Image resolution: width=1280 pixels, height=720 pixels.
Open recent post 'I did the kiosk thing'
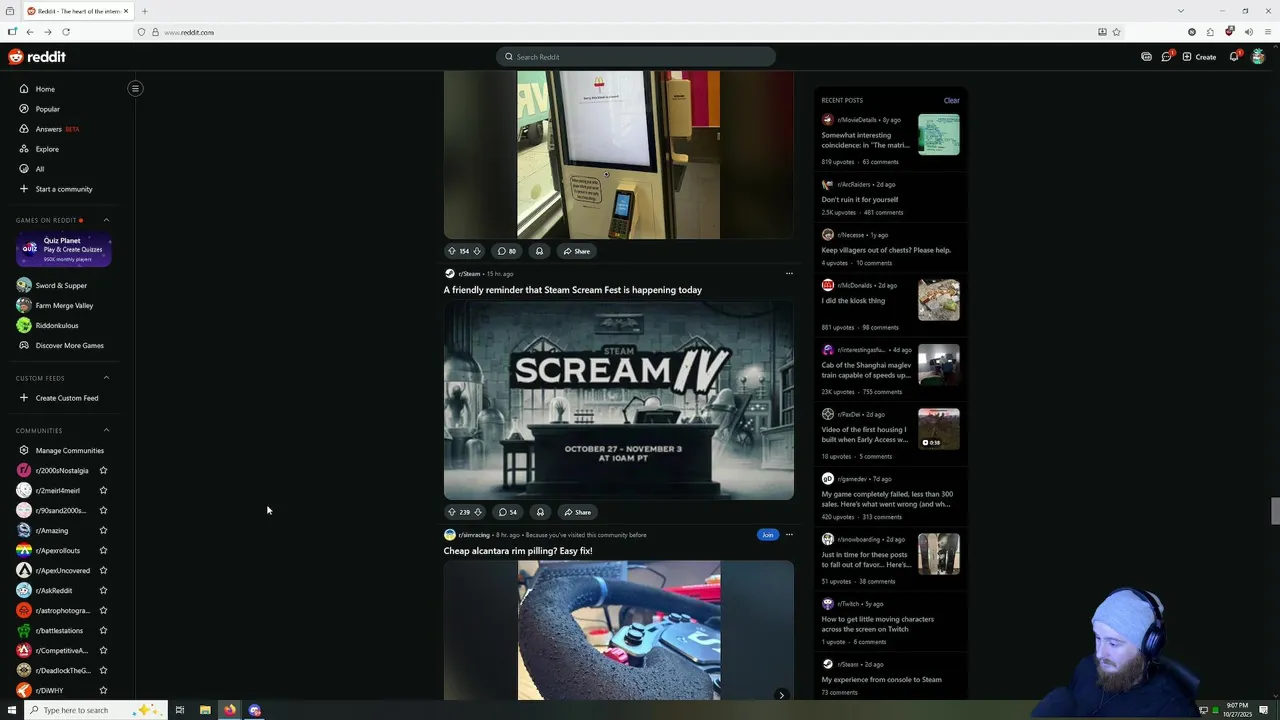(853, 301)
